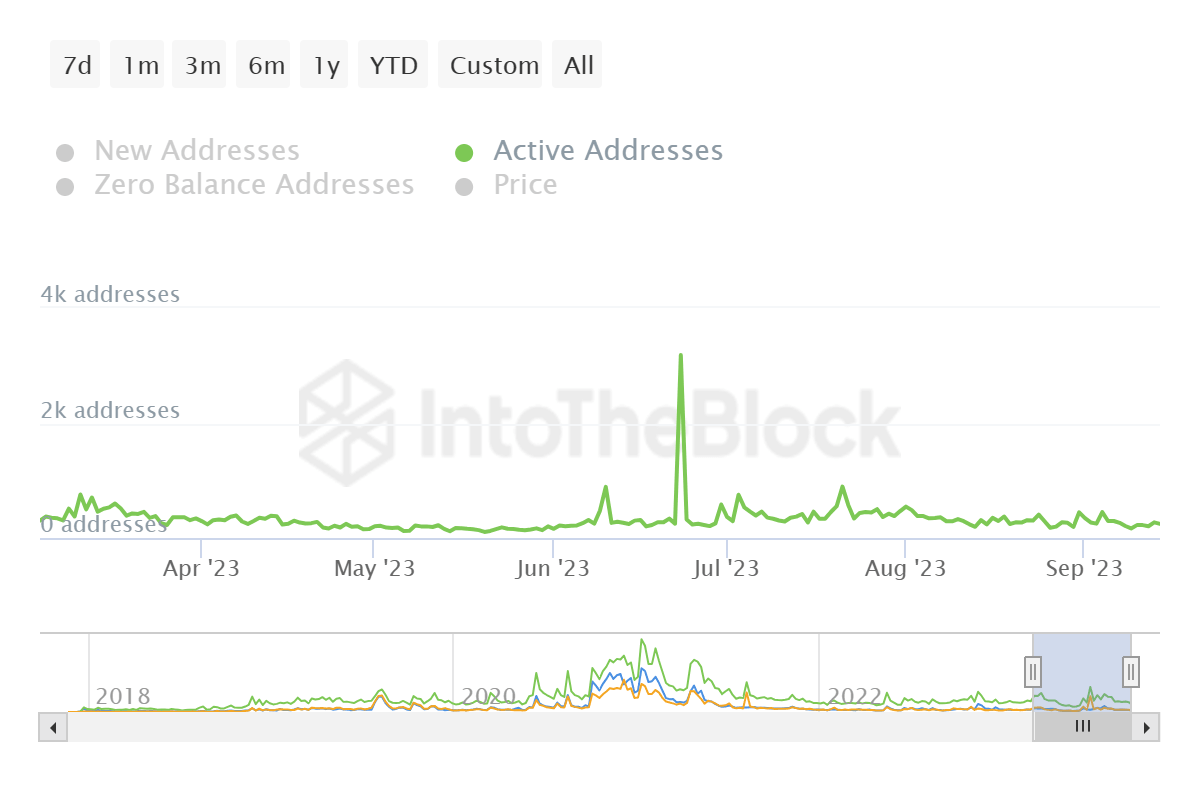Screen dimensions: 1200x800
Task: Click the gray New Addresses legend dot
Action: click(x=66, y=151)
